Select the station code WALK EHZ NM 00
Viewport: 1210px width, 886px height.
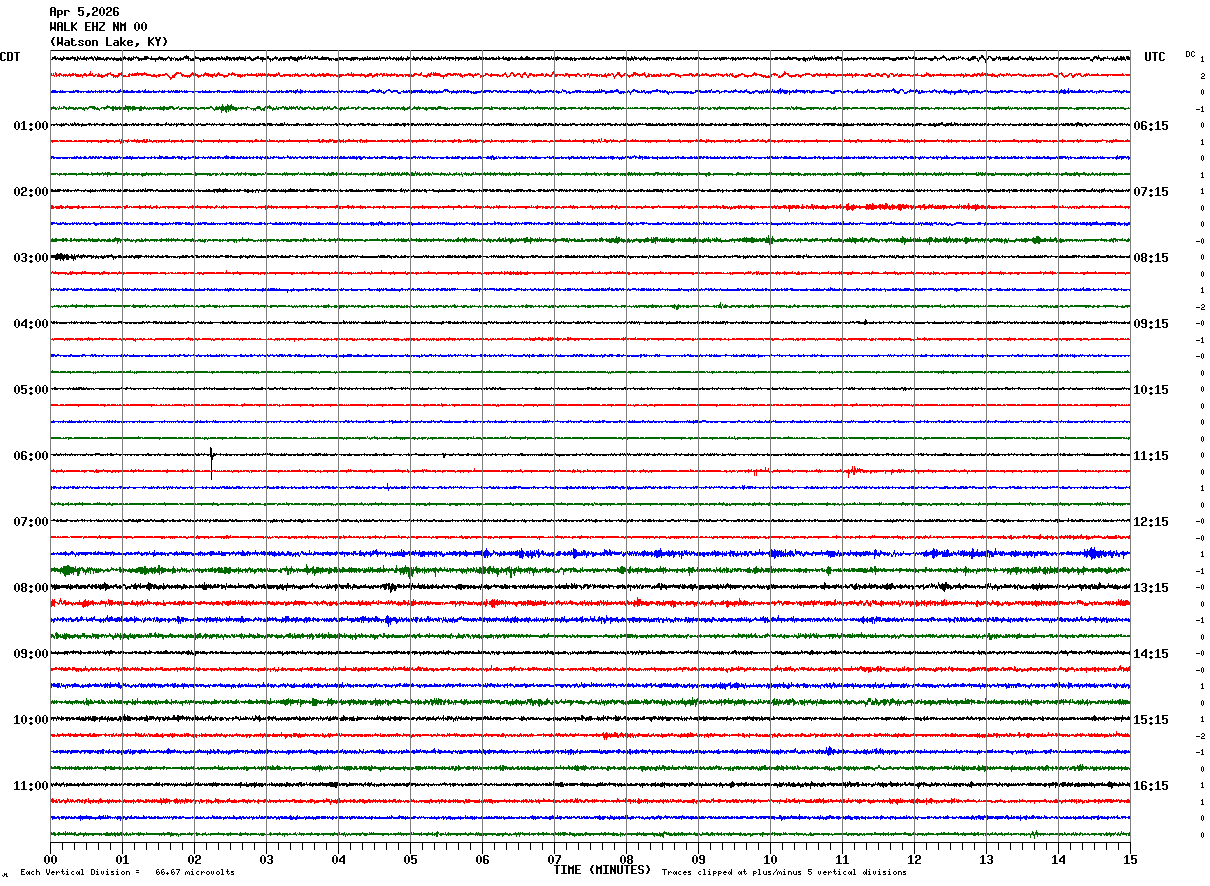coord(98,27)
